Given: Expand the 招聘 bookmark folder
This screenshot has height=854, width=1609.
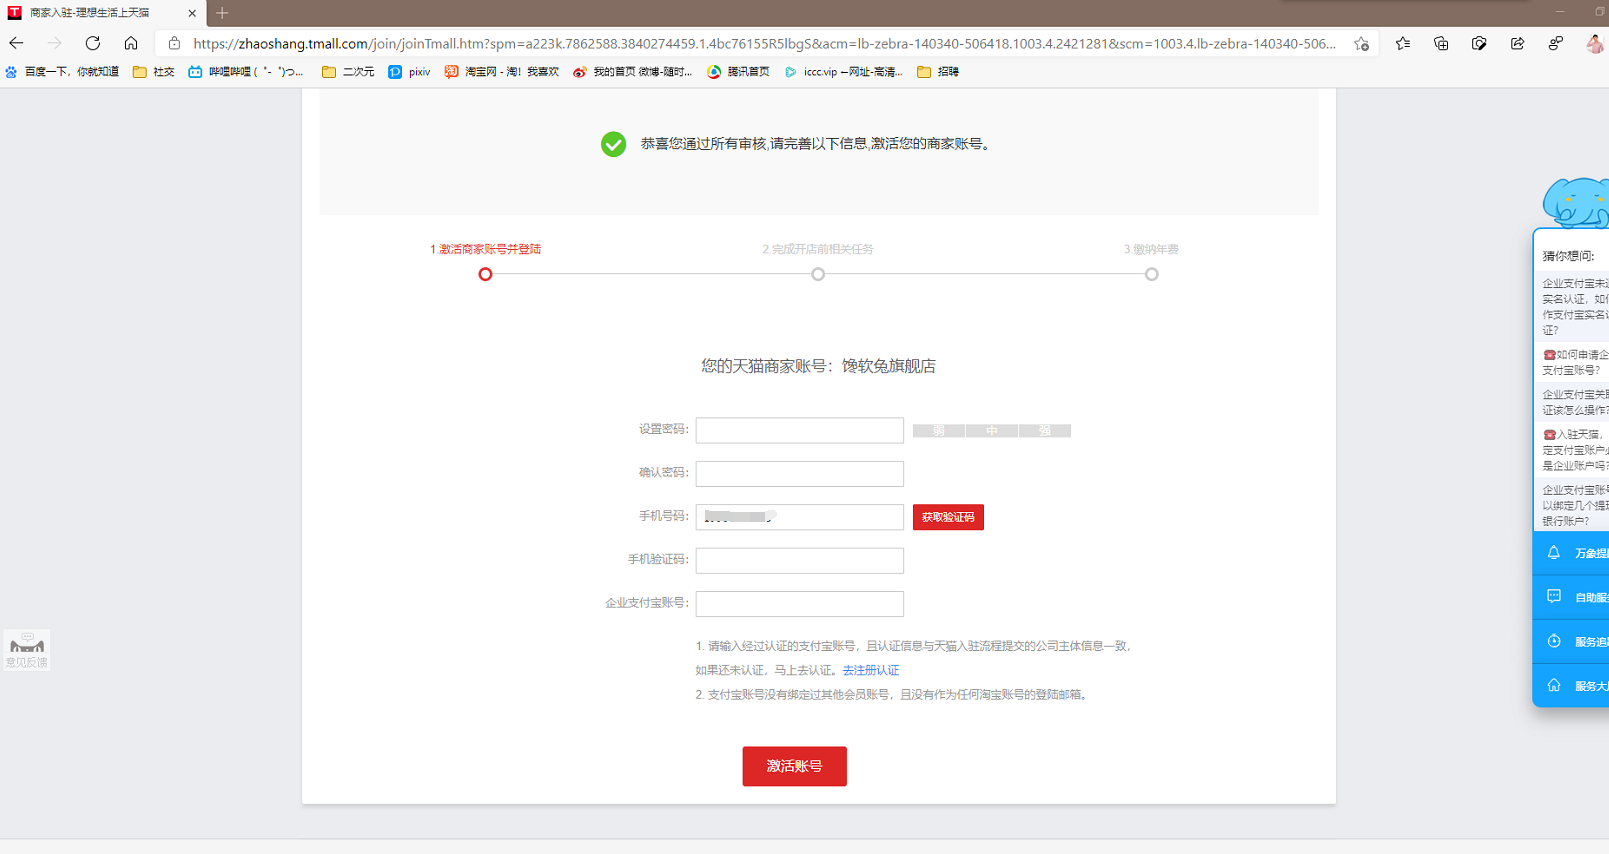Looking at the screenshot, I should 938,72.
